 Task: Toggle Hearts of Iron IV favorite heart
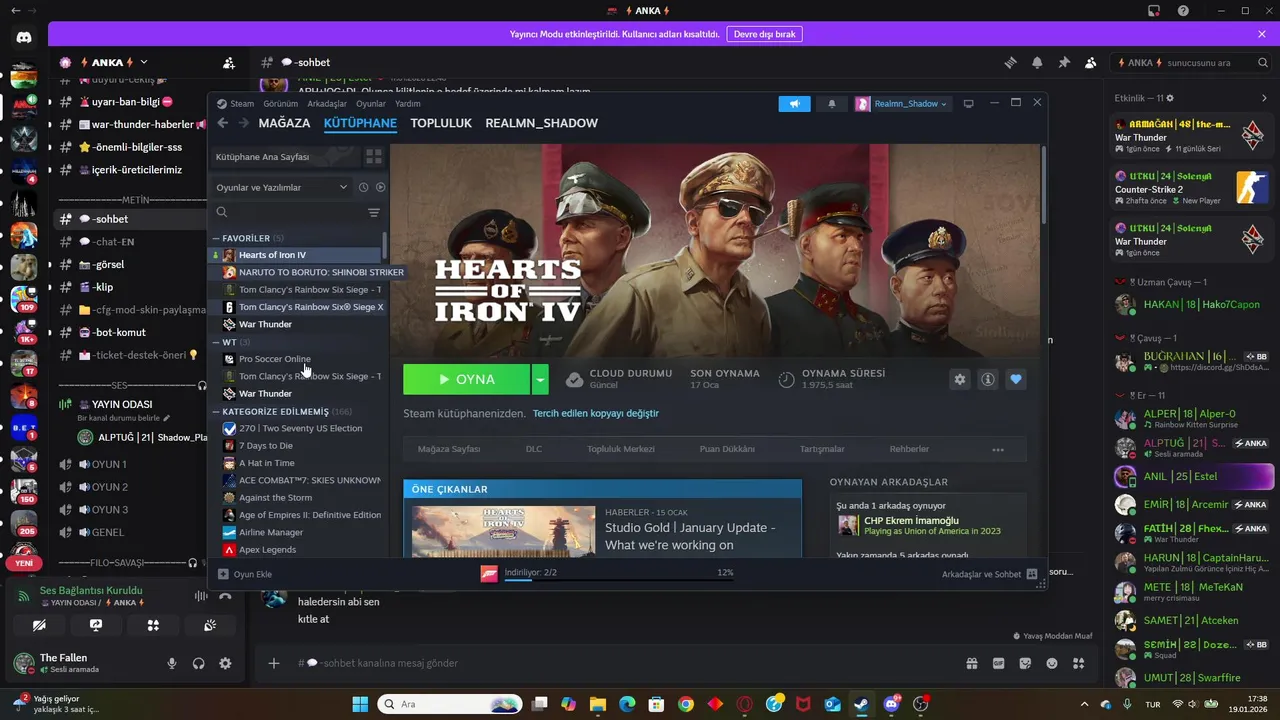1016,380
